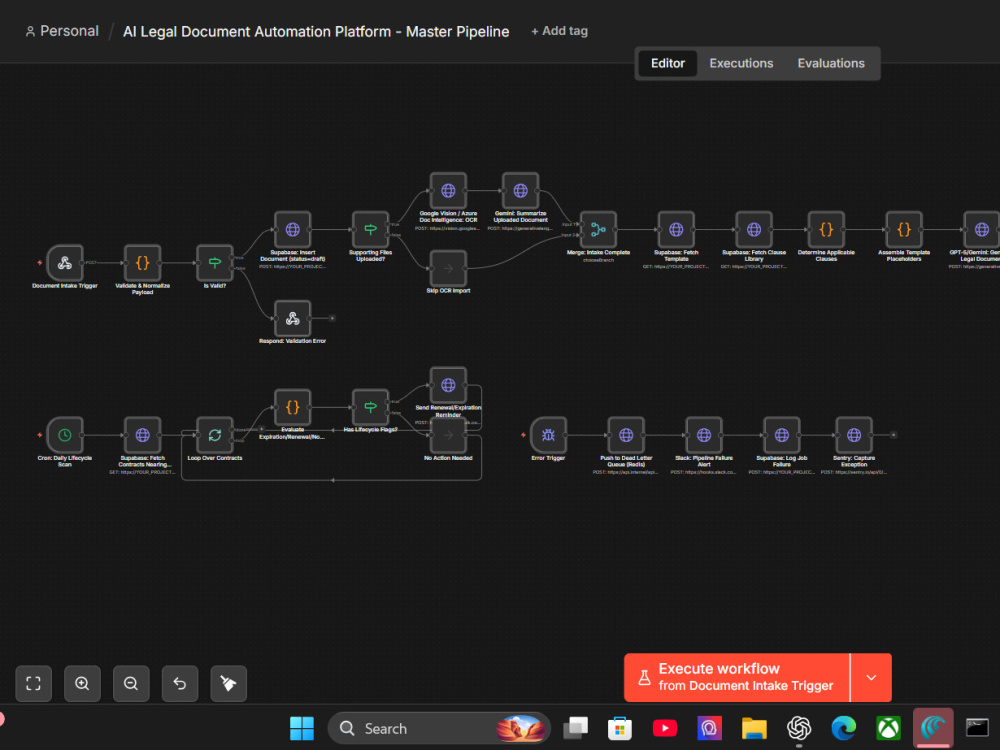Open the terminal app on taskbar

977,728
